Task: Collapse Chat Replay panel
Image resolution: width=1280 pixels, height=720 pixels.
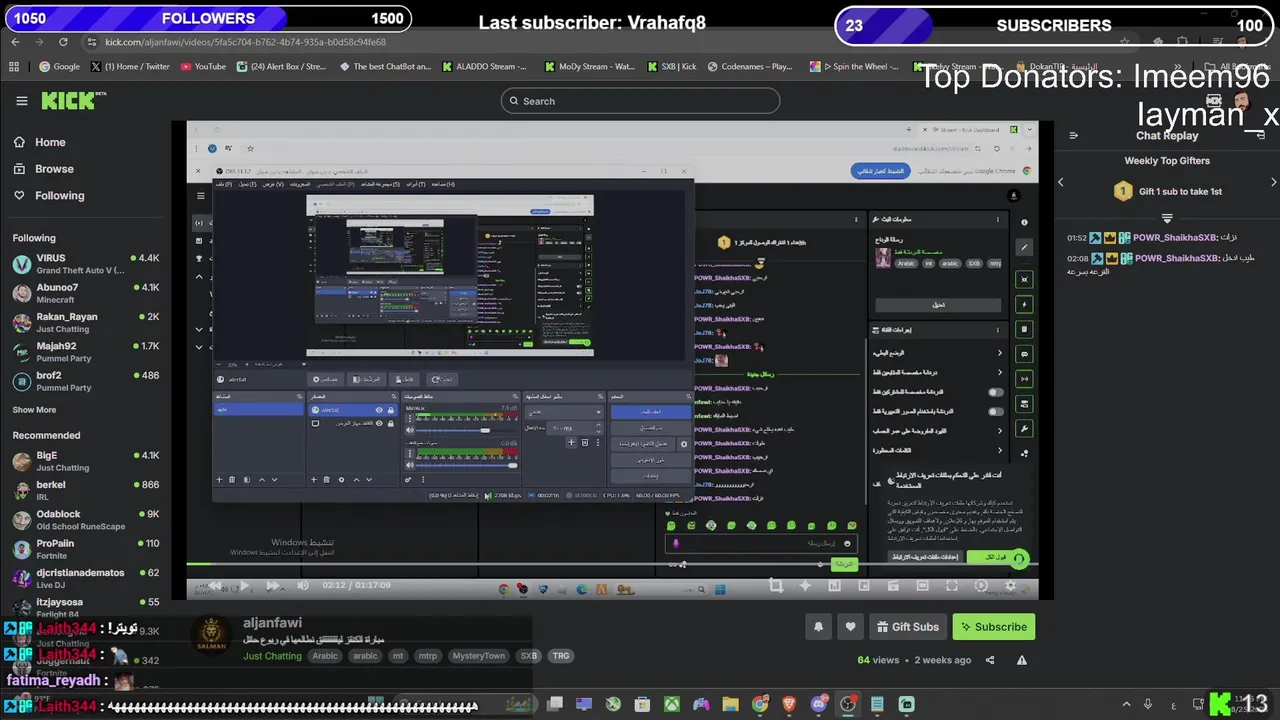Action: pyautogui.click(x=1073, y=135)
